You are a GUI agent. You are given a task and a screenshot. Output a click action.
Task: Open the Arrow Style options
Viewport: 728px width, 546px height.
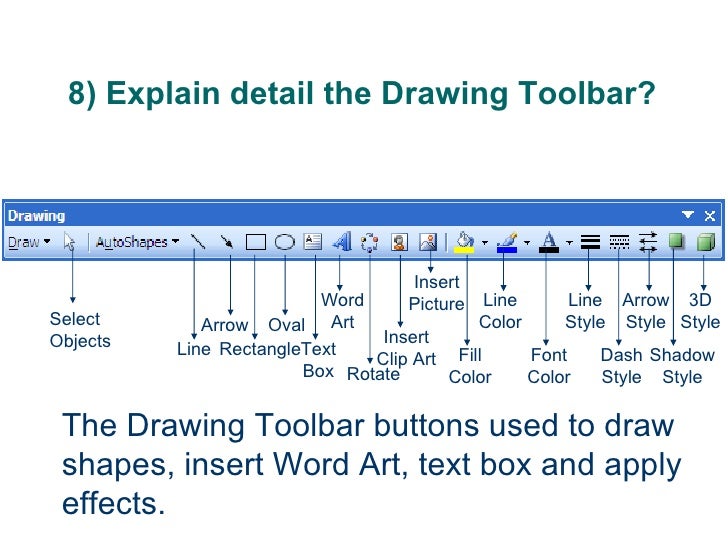[648, 242]
